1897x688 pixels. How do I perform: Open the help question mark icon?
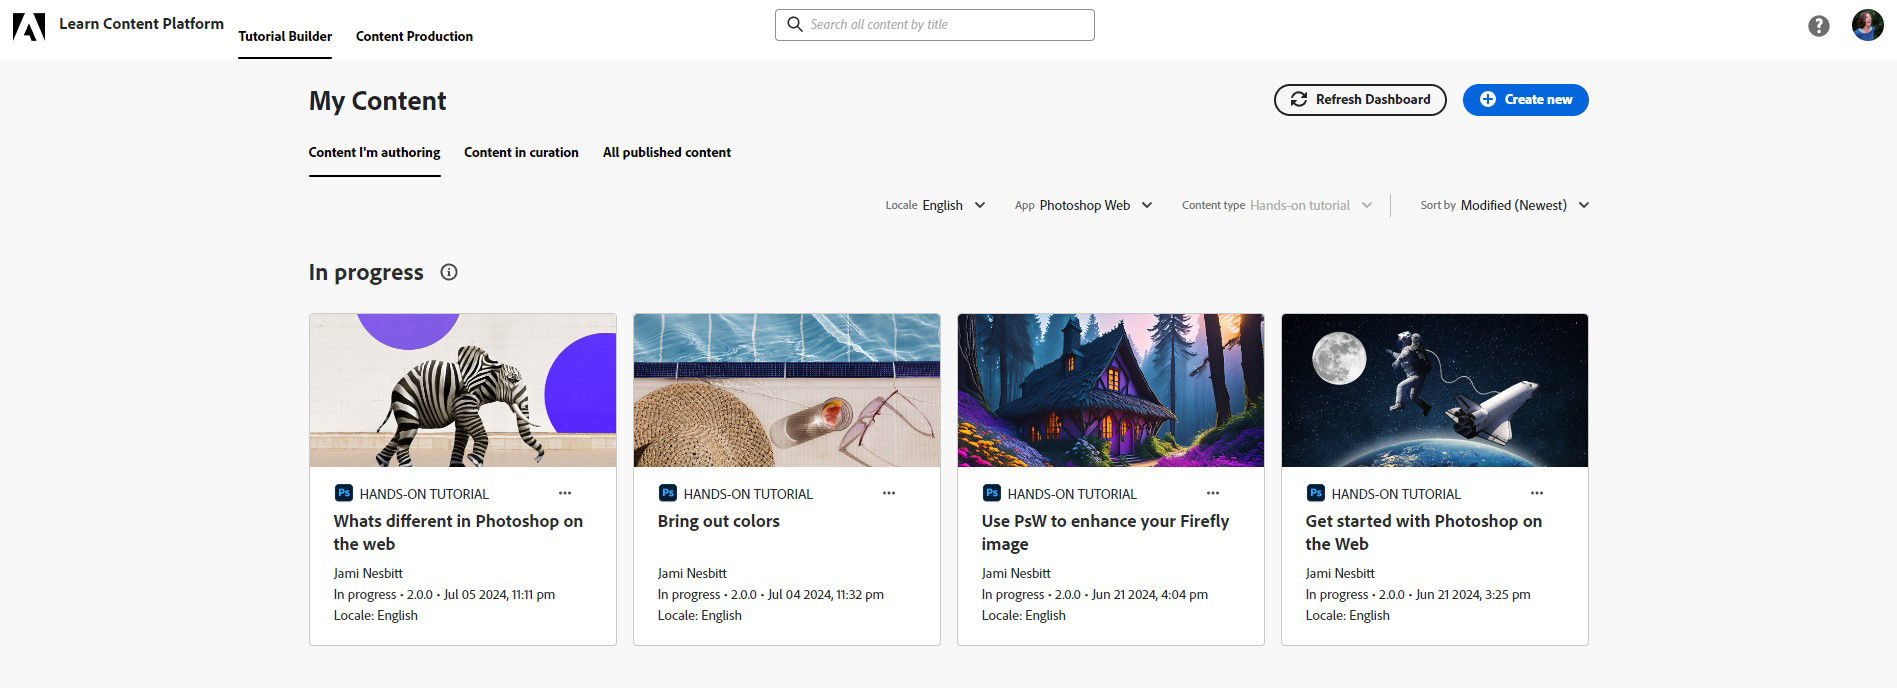click(1819, 26)
